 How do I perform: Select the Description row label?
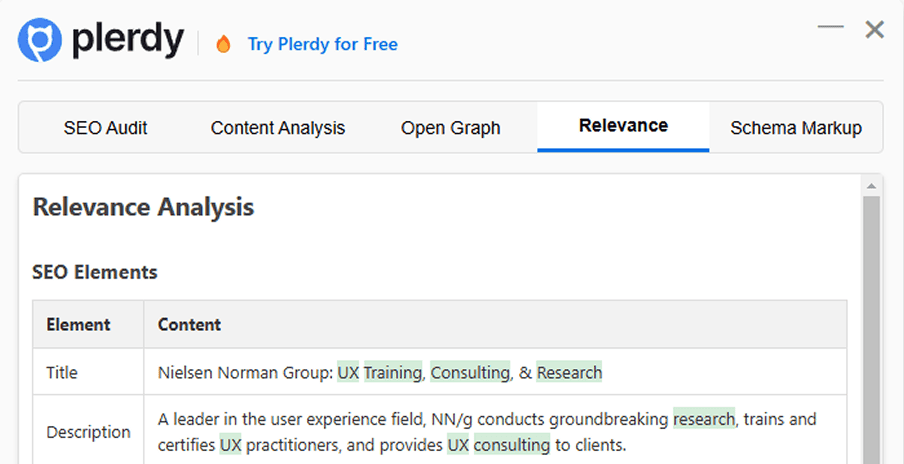[x=88, y=432]
